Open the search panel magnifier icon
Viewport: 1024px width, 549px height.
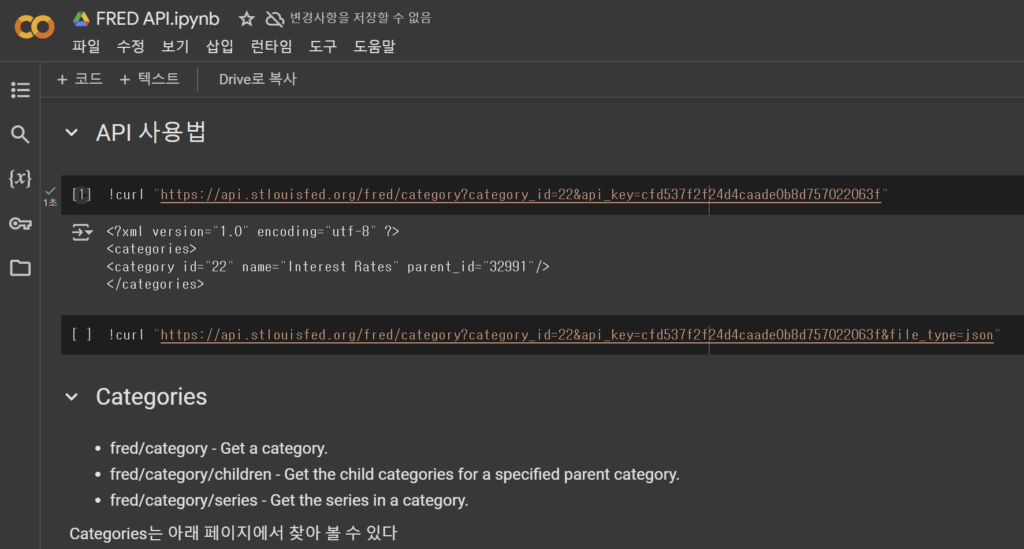pos(20,134)
